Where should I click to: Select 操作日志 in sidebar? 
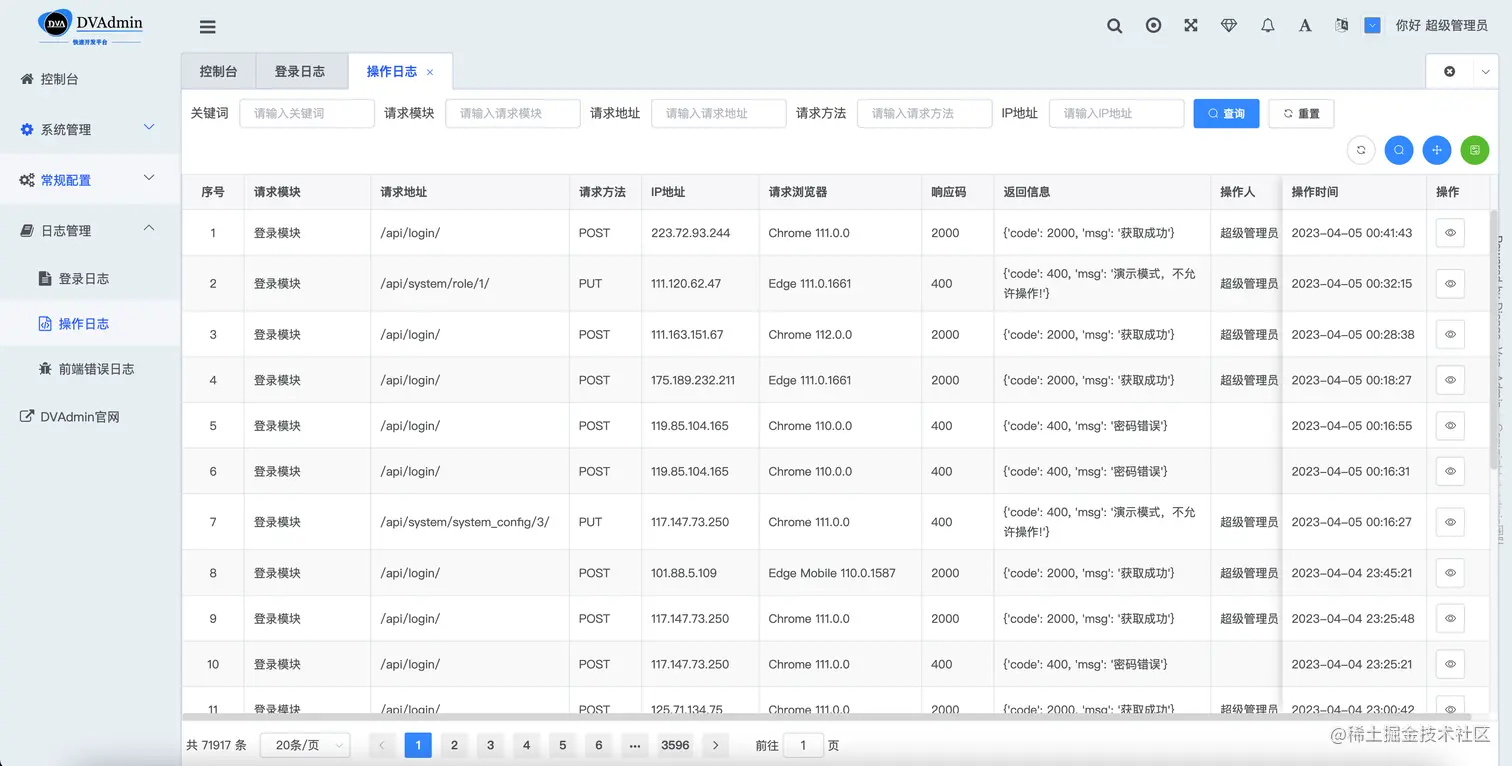point(90,324)
